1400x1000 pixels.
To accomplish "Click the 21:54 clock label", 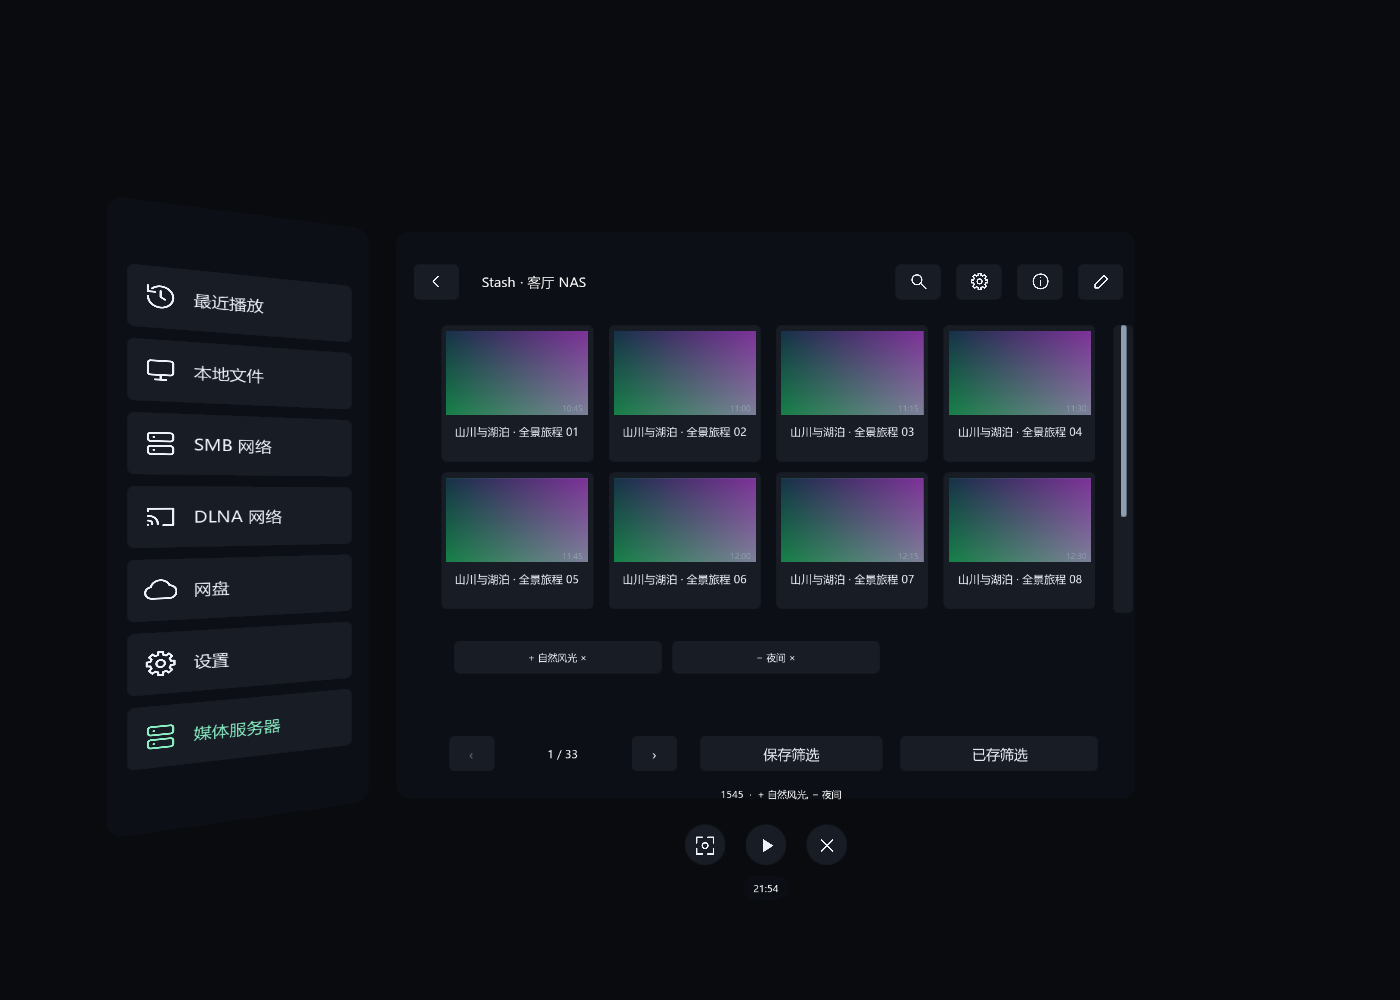I will pyautogui.click(x=766, y=889).
